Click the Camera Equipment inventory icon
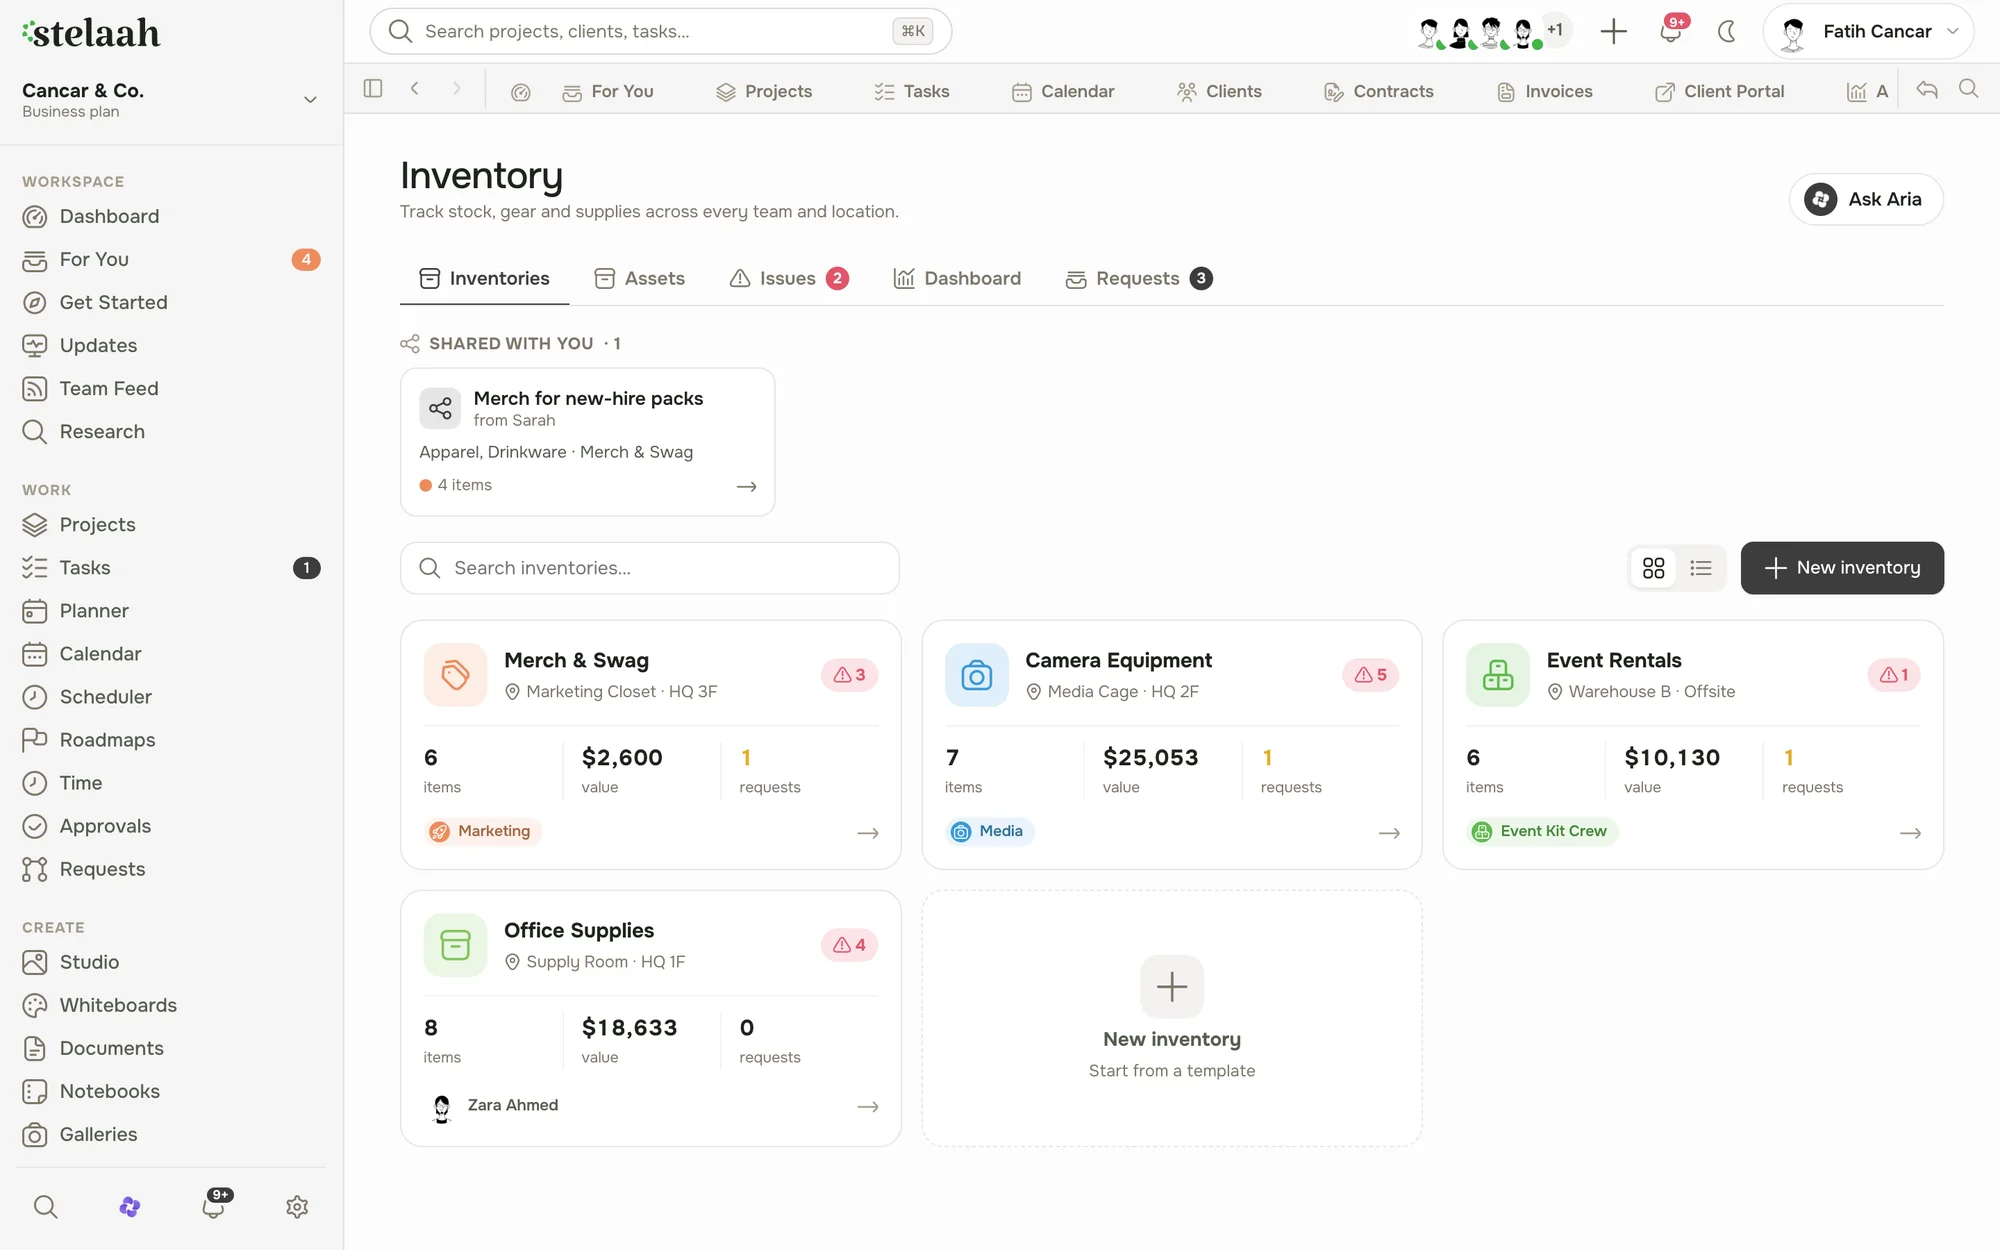2000x1250 pixels. pos(976,675)
